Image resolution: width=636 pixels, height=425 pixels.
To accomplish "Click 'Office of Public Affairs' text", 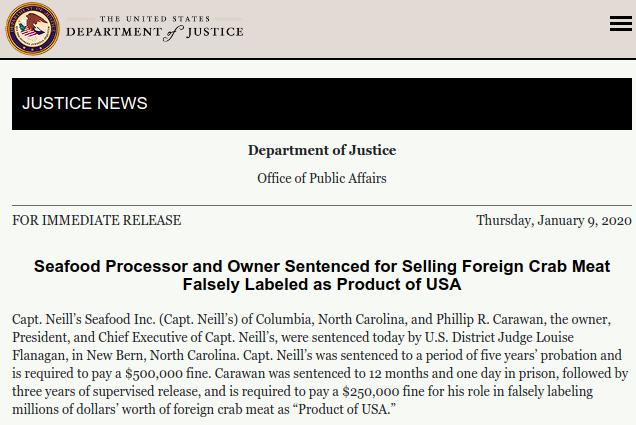I will coord(322,178).
